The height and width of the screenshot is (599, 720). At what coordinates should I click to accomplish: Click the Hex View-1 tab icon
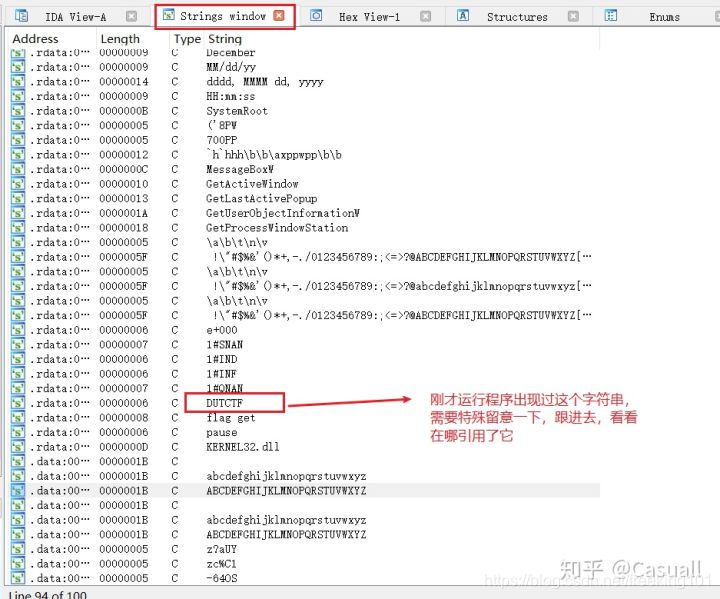point(316,16)
